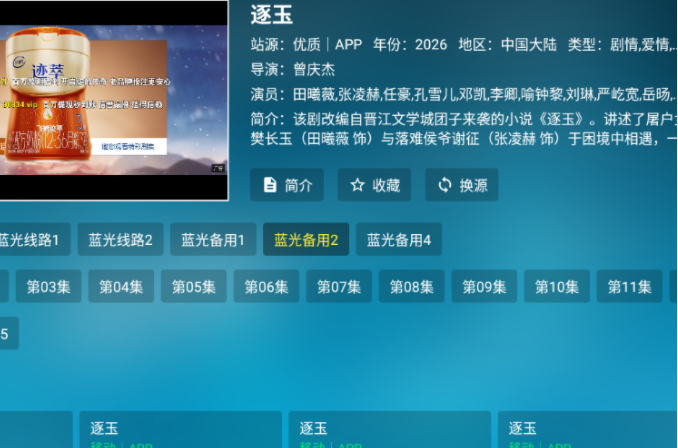Click the director name 曾庆杰

(314, 69)
